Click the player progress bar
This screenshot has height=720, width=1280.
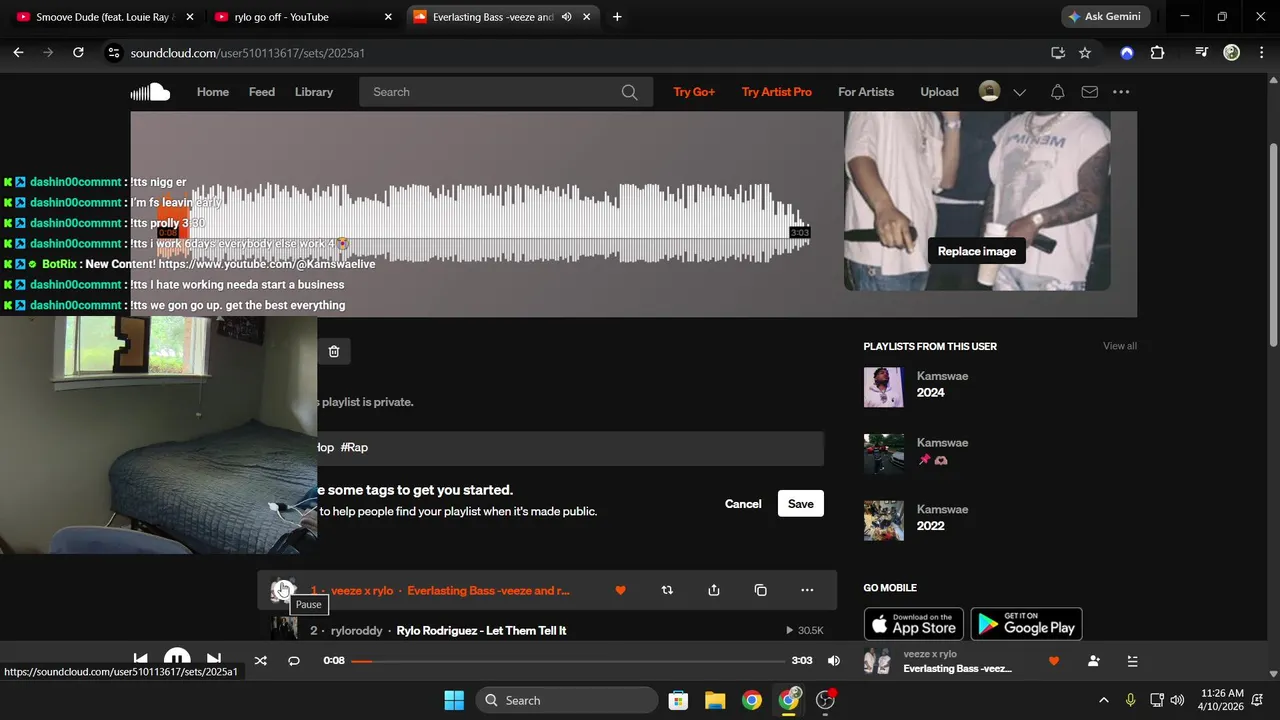568,661
